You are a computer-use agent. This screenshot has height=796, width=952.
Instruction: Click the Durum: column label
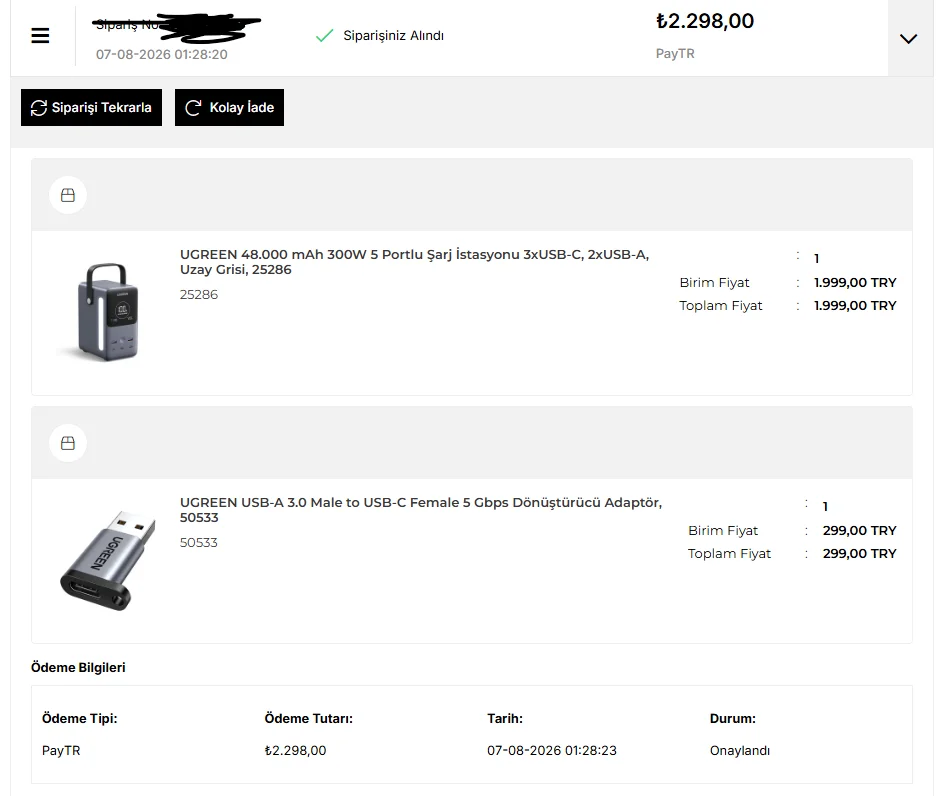point(733,718)
